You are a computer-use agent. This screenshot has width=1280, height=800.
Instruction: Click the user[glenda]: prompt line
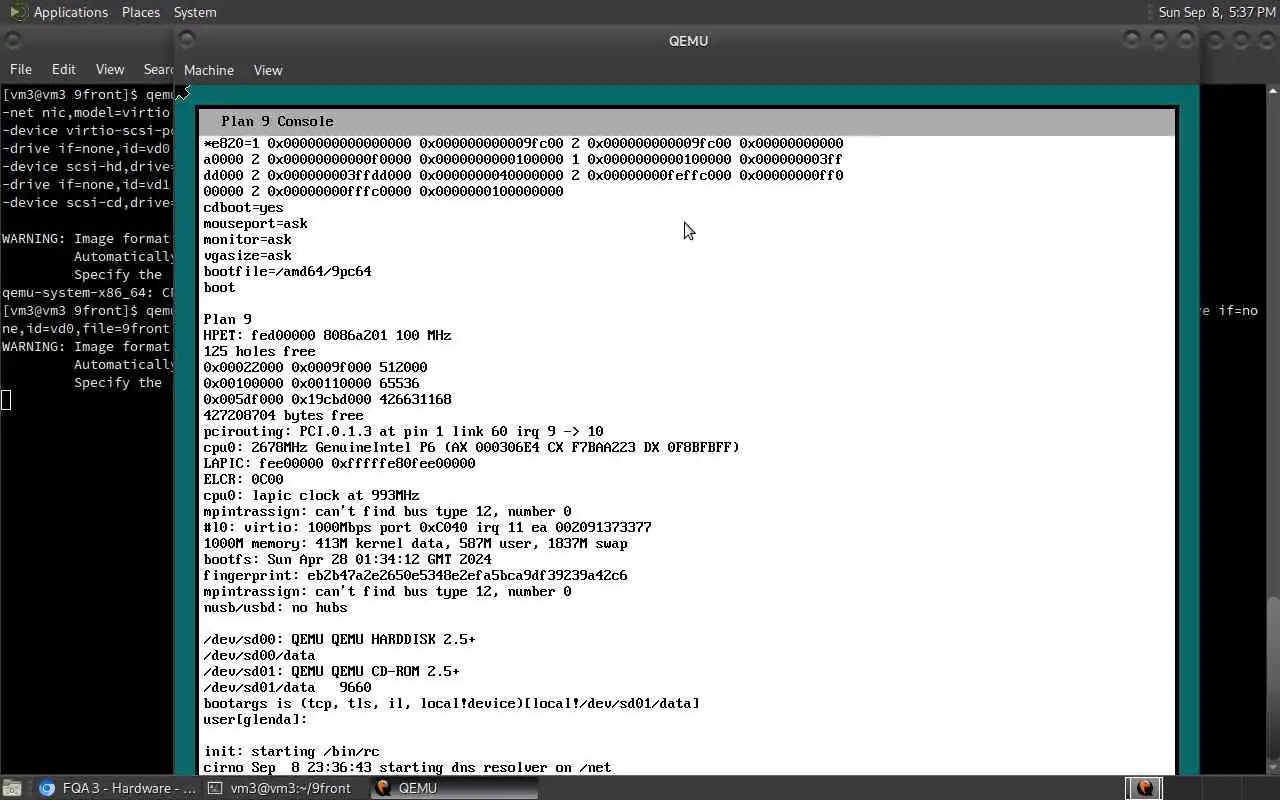click(x=255, y=719)
